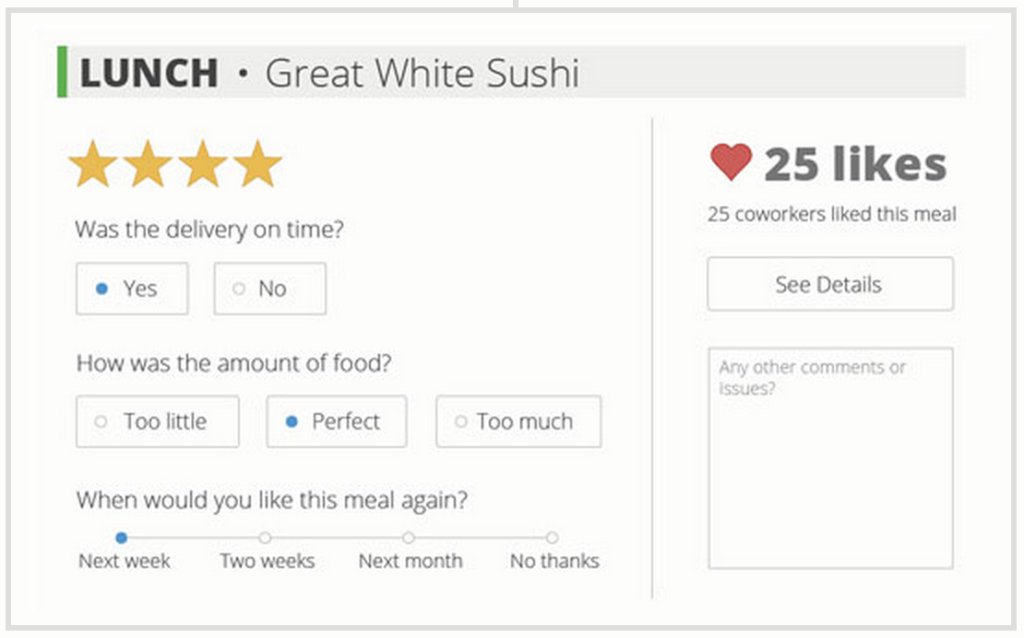The width and height of the screenshot is (1024, 638).
Task: Set meal repeat slider to Next week
Action: 122,538
